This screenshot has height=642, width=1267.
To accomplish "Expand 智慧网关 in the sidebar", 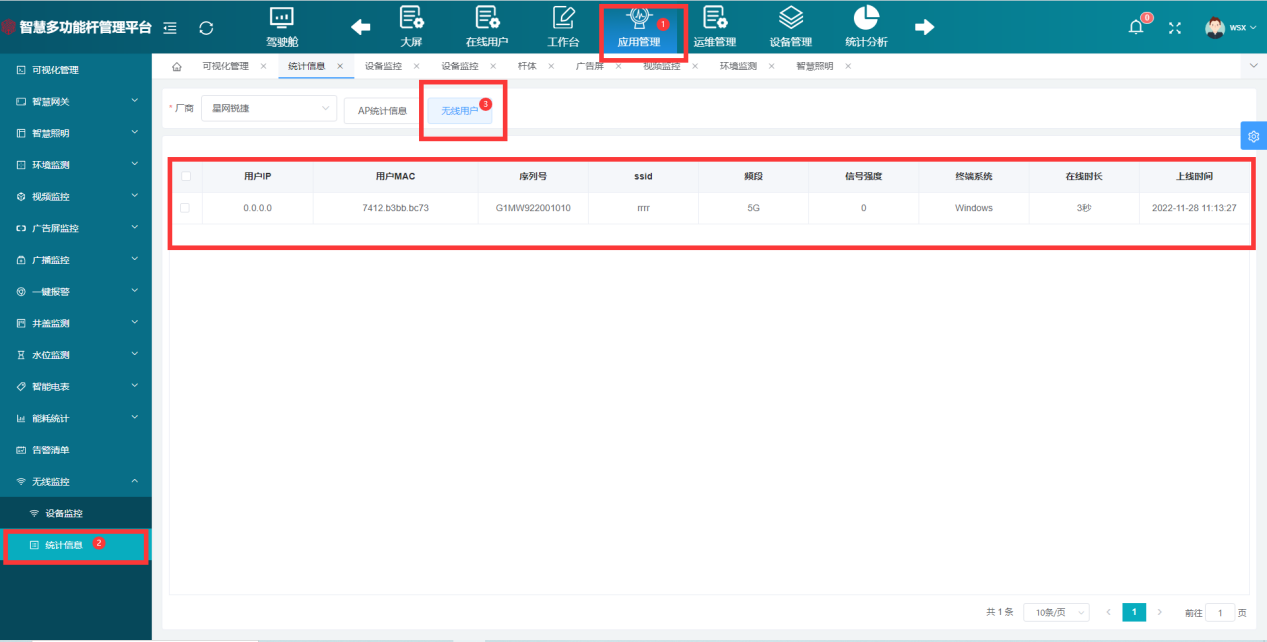I will click(76, 102).
